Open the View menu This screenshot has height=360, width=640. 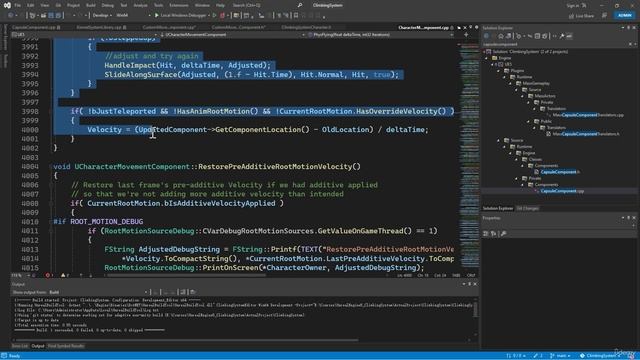click(44, 5)
